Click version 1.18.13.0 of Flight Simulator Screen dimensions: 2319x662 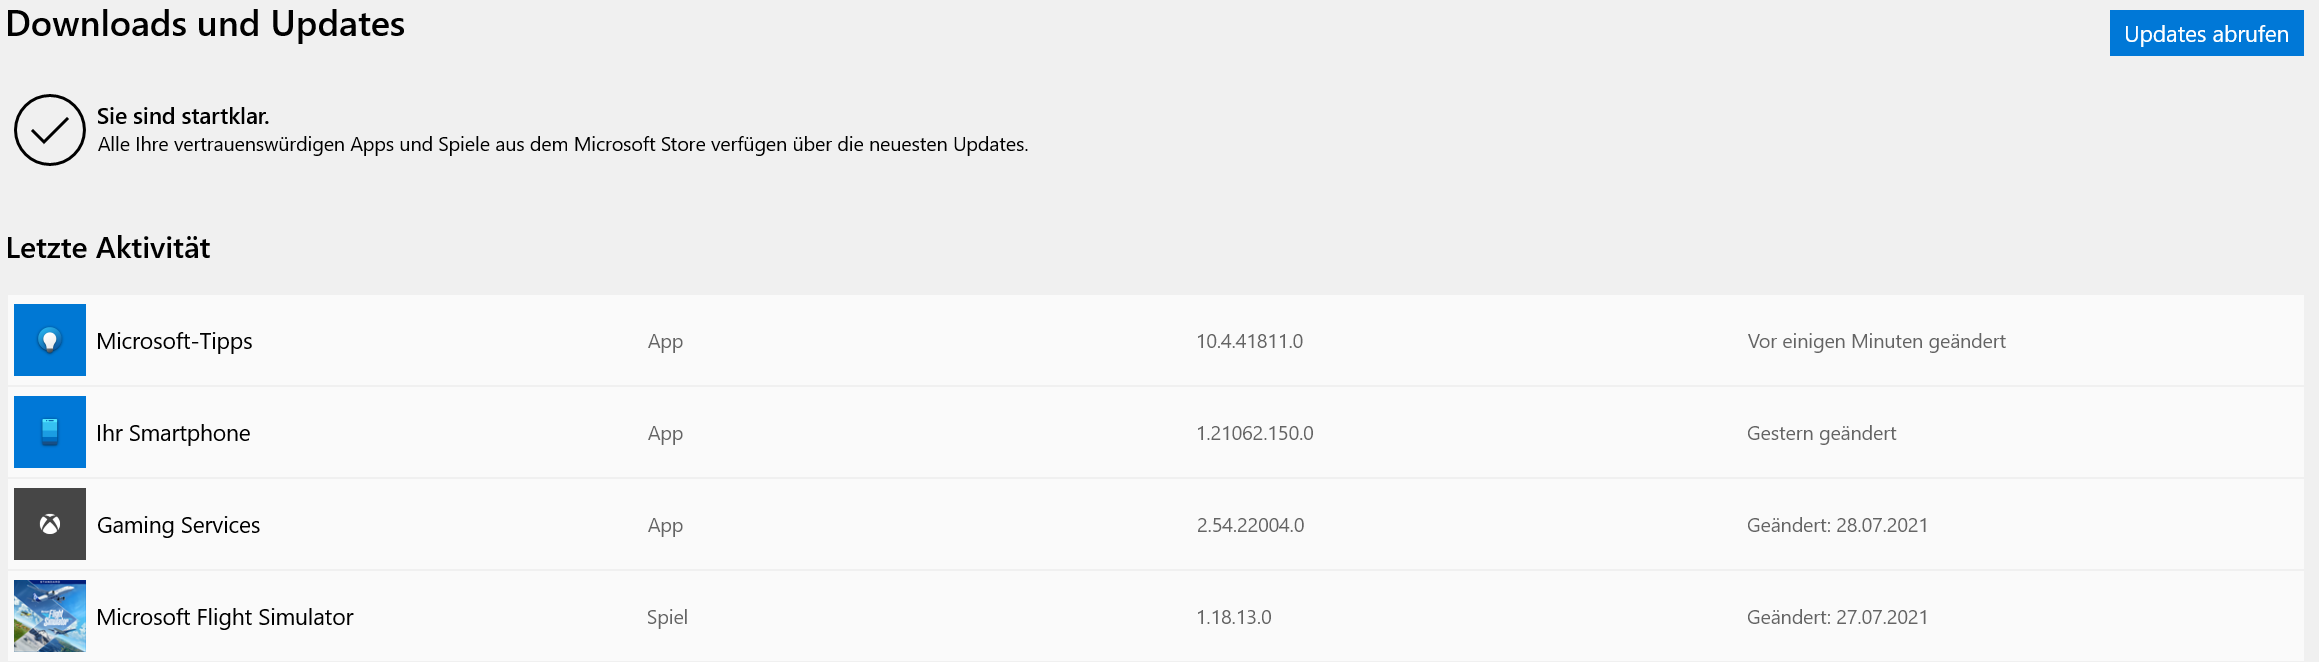pos(1234,617)
